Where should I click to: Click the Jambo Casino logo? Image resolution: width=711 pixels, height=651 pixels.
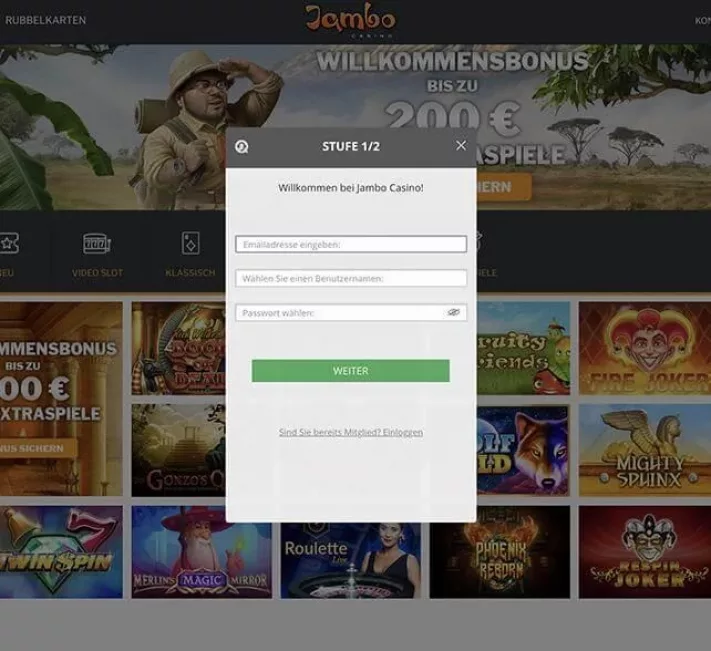click(350, 19)
